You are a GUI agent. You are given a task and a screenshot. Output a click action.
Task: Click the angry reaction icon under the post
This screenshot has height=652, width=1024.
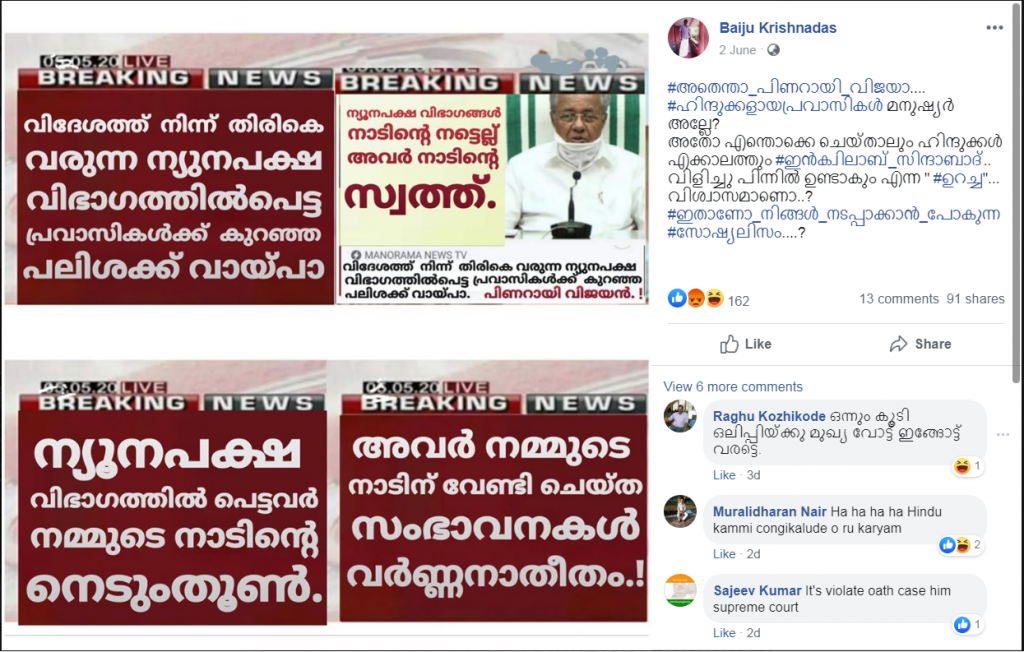coord(696,299)
